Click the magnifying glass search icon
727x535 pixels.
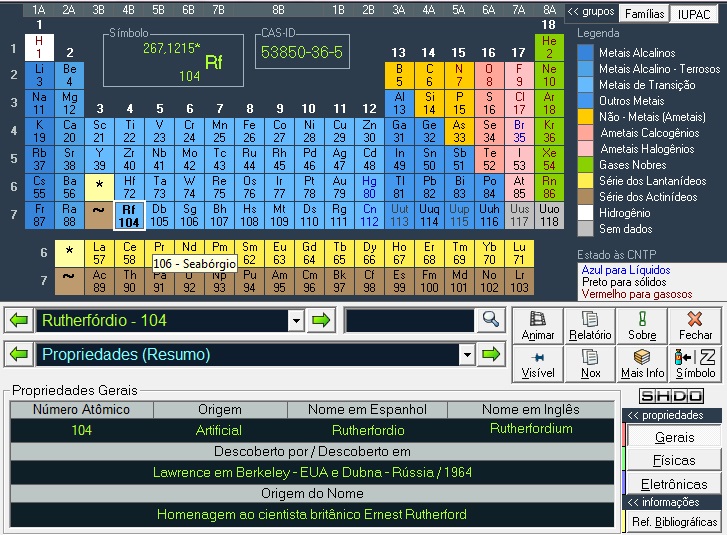(x=490, y=320)
